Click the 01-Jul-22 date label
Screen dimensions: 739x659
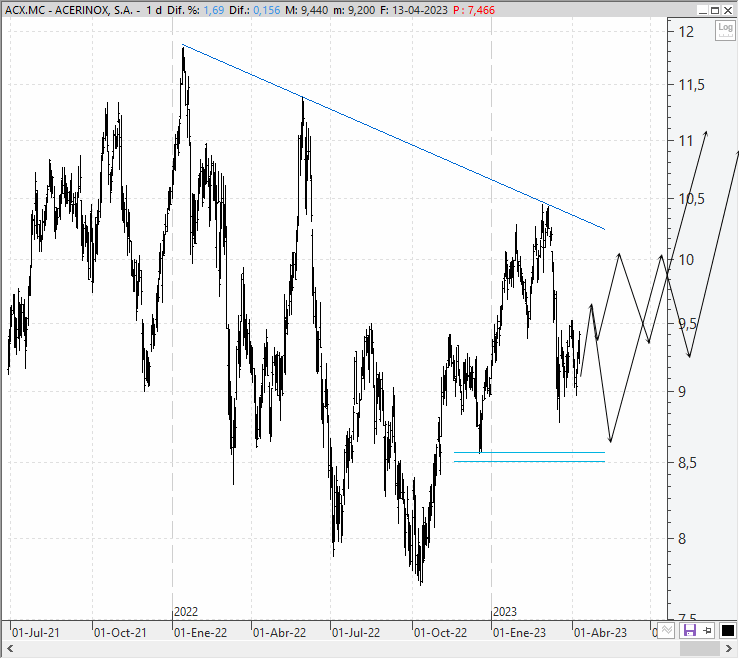point(356,632)
